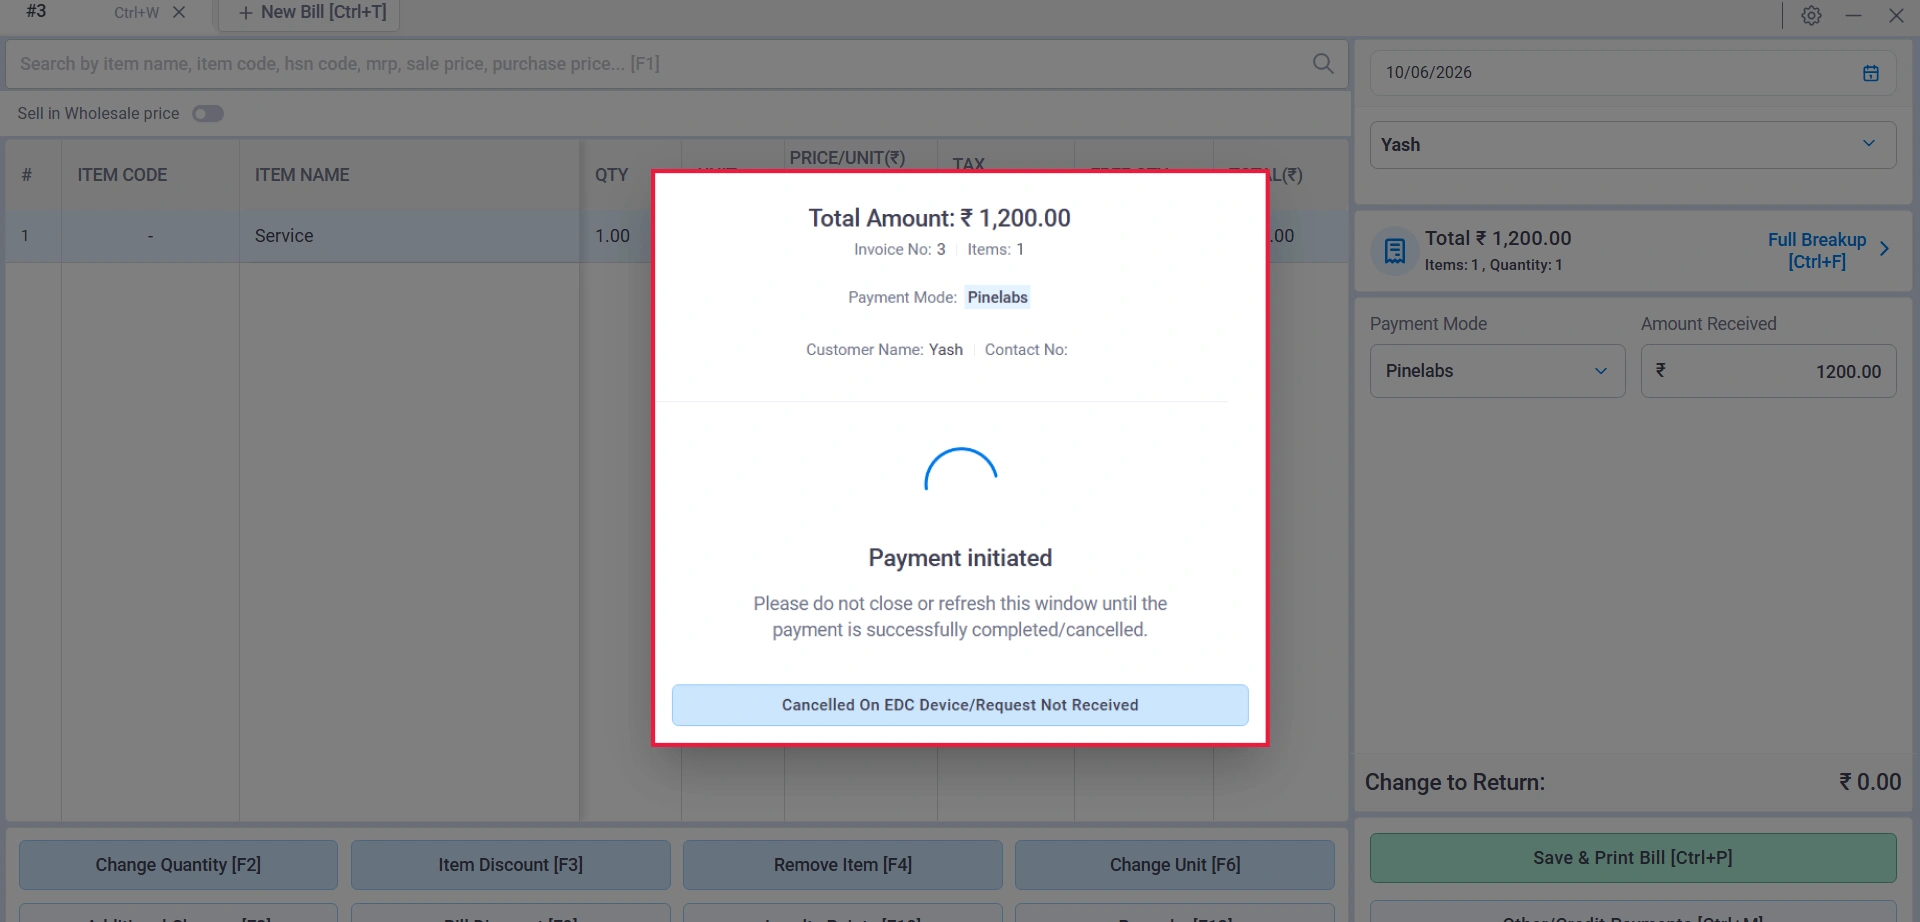The image size is (1920, 922).
Task: Click the plus icon for New Bill
Action: 245,13
